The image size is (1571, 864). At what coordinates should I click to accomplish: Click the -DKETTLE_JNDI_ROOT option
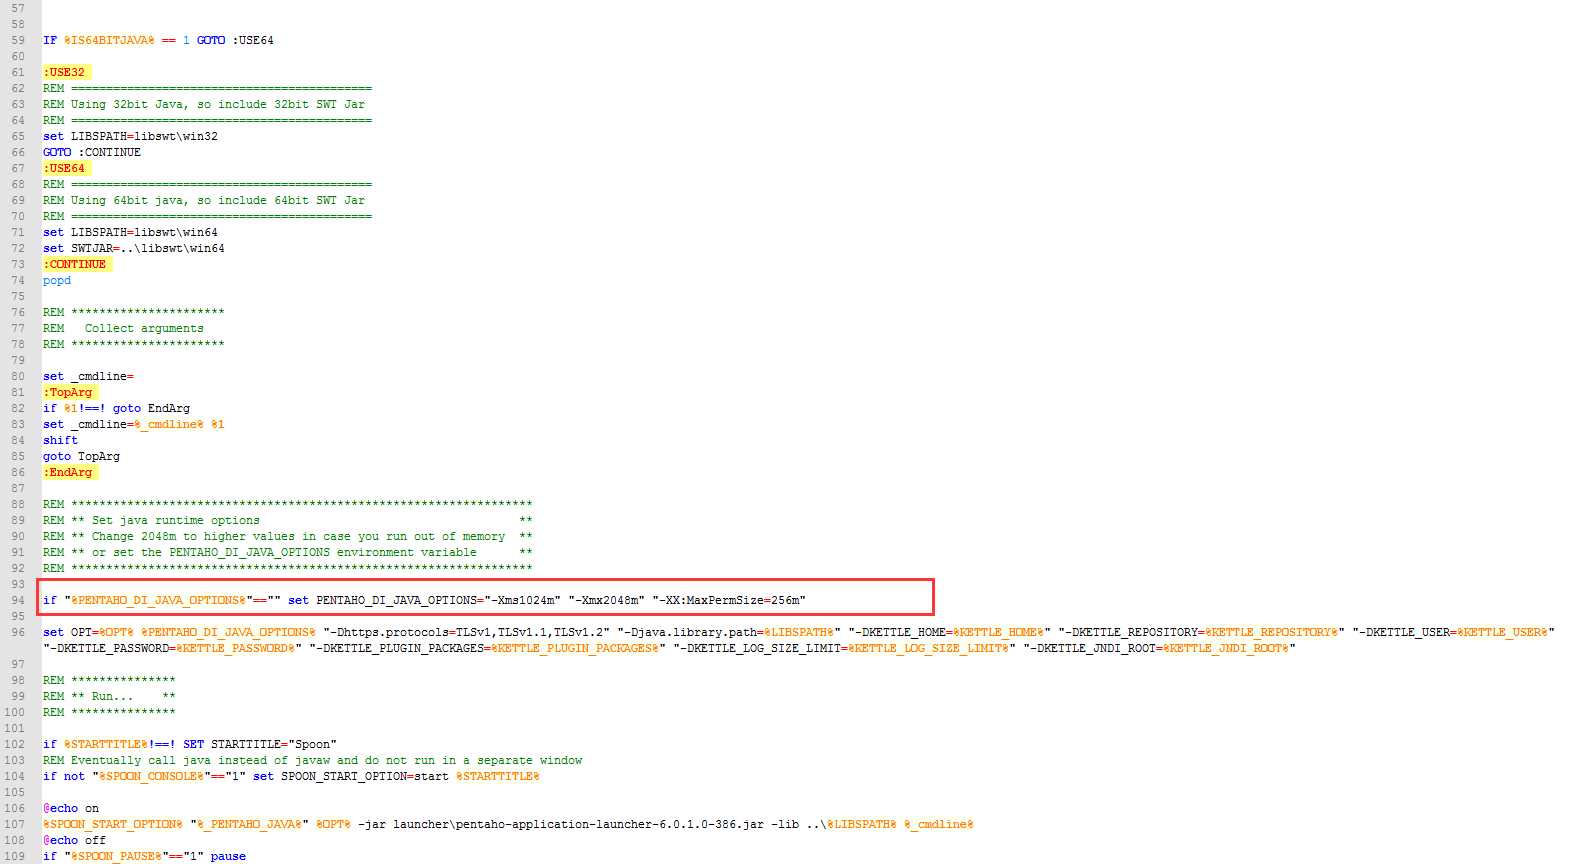coord(1160,648)
